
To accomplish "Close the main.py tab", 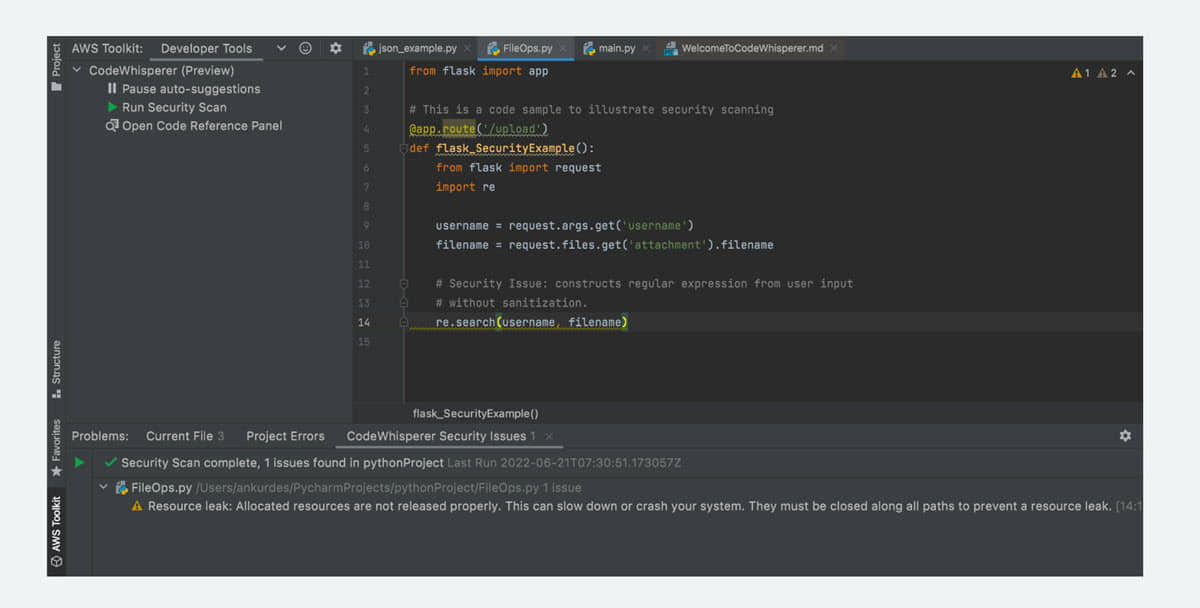I will 645,48.
